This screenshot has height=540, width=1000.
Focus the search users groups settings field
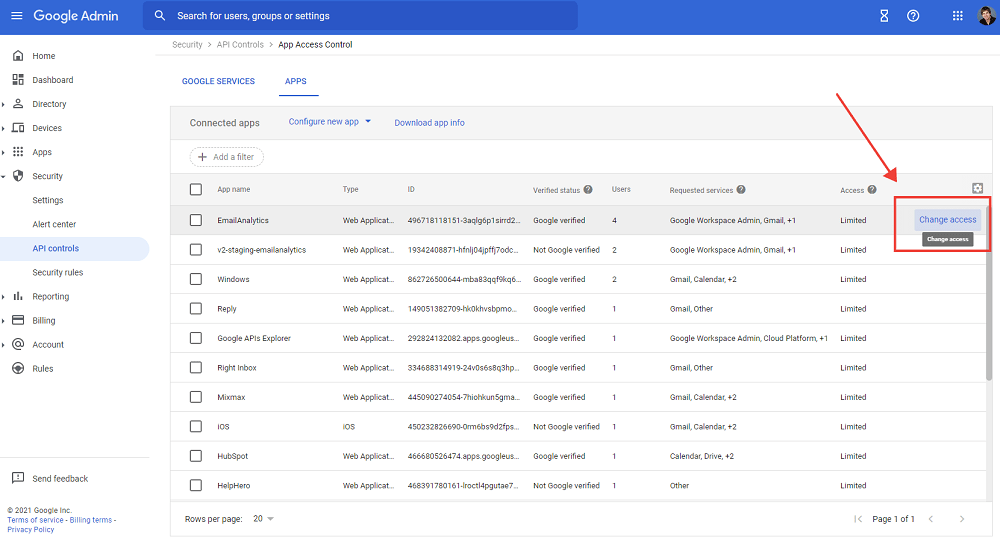(x=360, y=15)
